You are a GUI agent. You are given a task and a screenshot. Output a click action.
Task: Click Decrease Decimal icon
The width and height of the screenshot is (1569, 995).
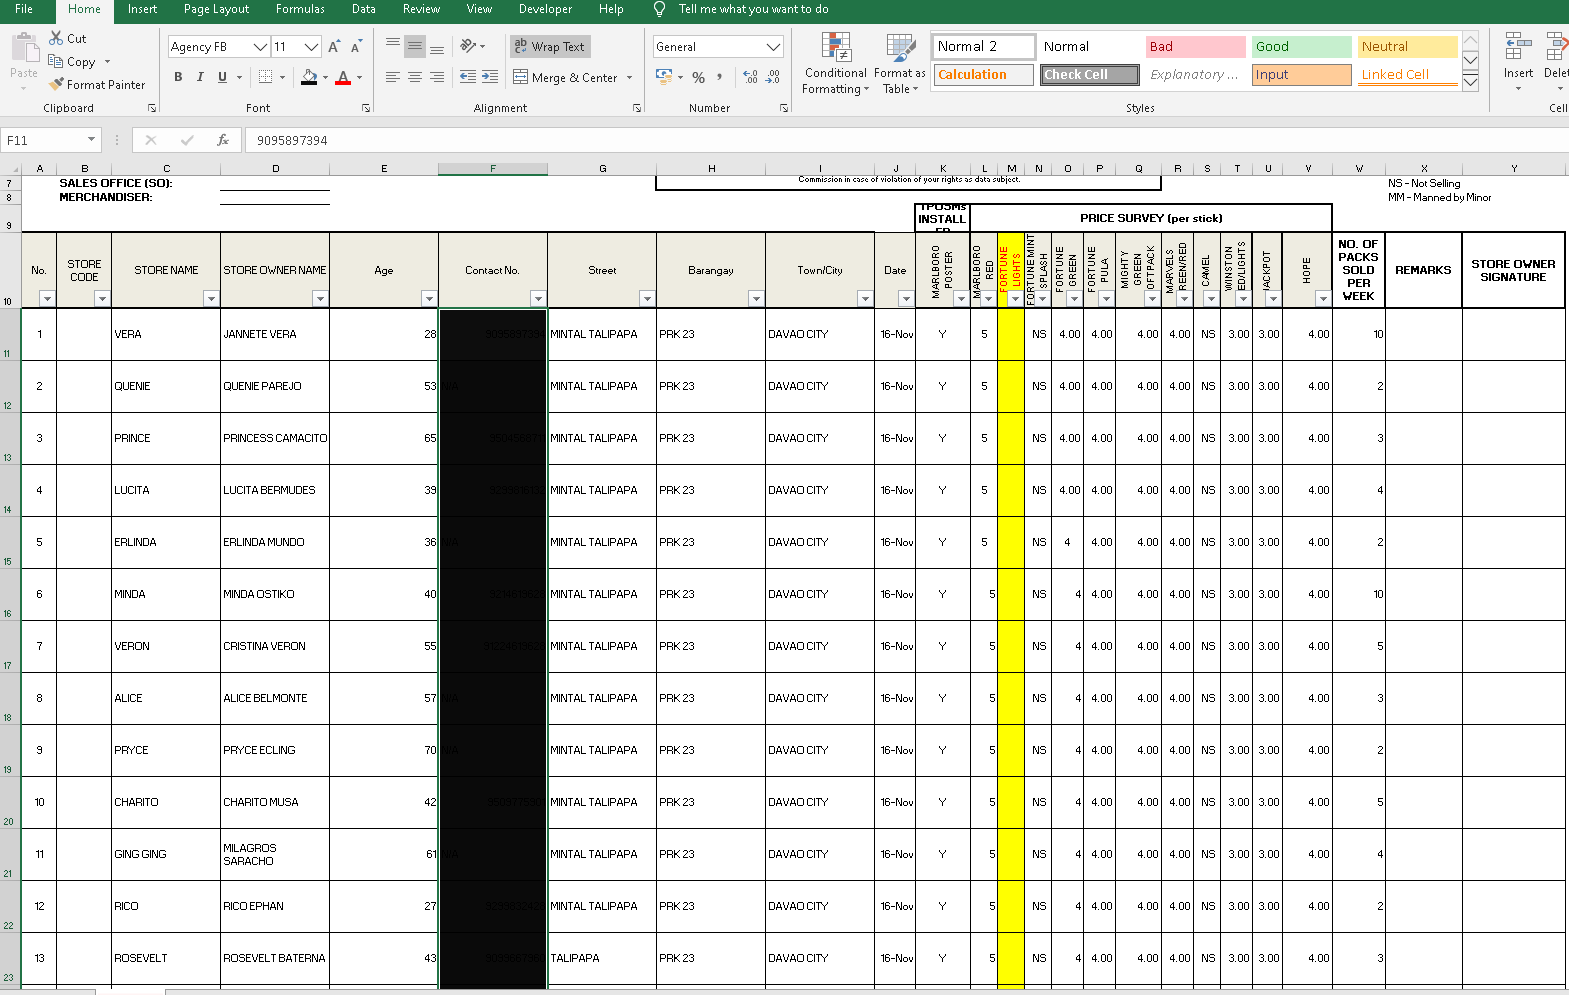point(773,77)
